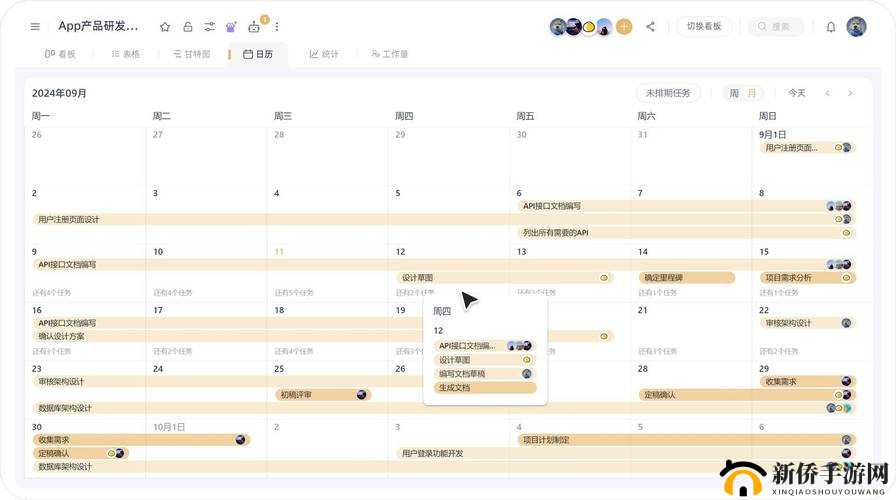Expand 还有2个任务 under the 22nd

point(779,351)
